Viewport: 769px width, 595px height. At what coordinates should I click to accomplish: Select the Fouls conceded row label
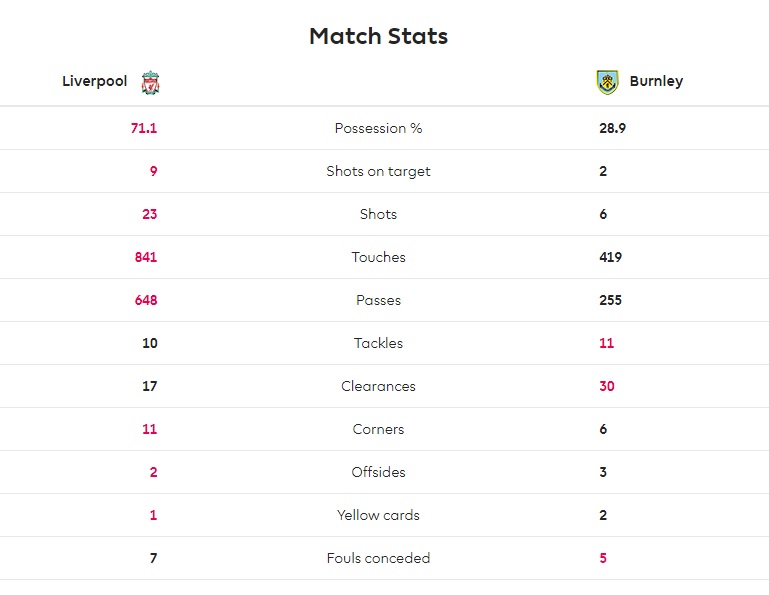379,558
